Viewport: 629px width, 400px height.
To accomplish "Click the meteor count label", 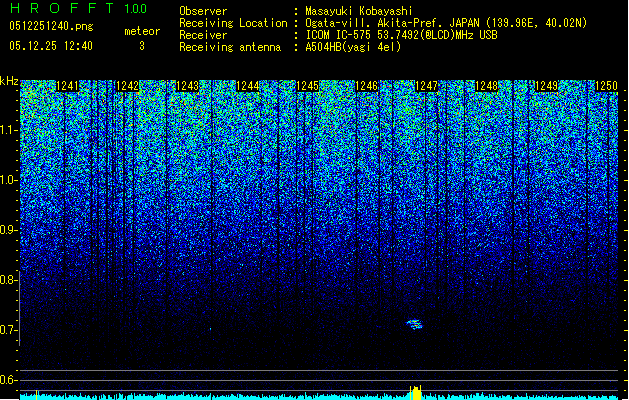I will [142, 31].
